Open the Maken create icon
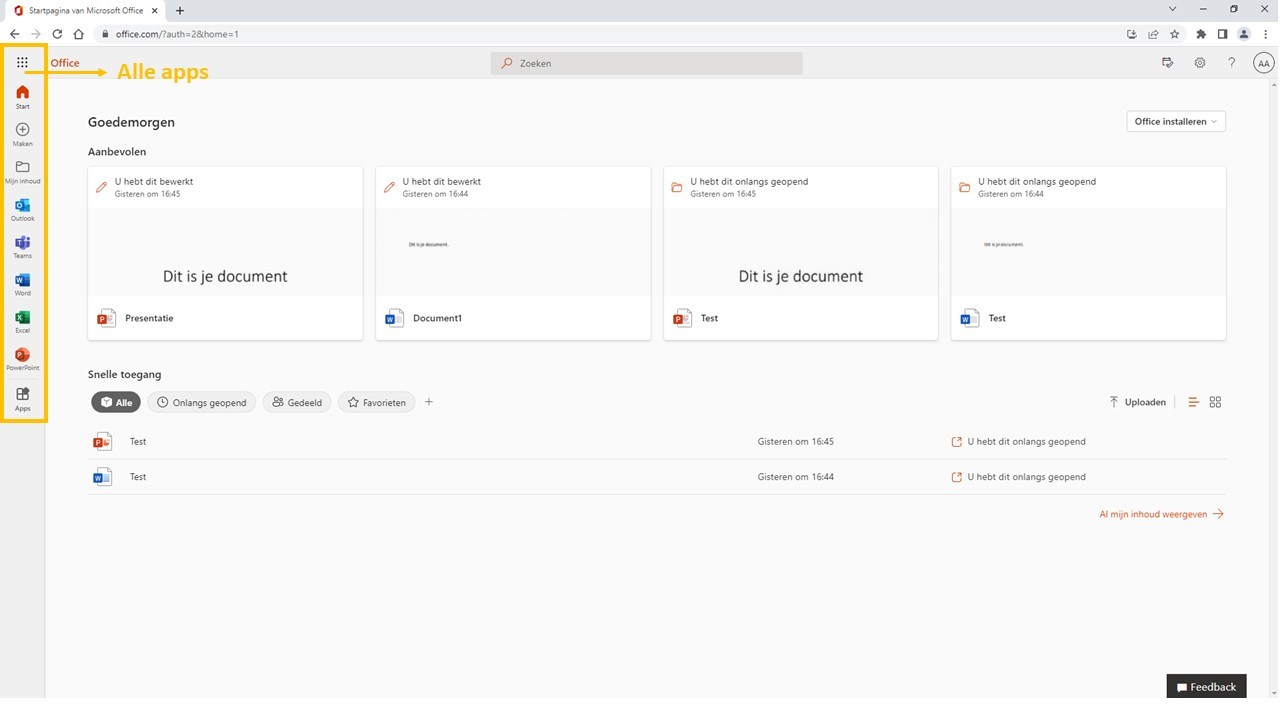Screen dimensions: 1280x720 point(22,134)
